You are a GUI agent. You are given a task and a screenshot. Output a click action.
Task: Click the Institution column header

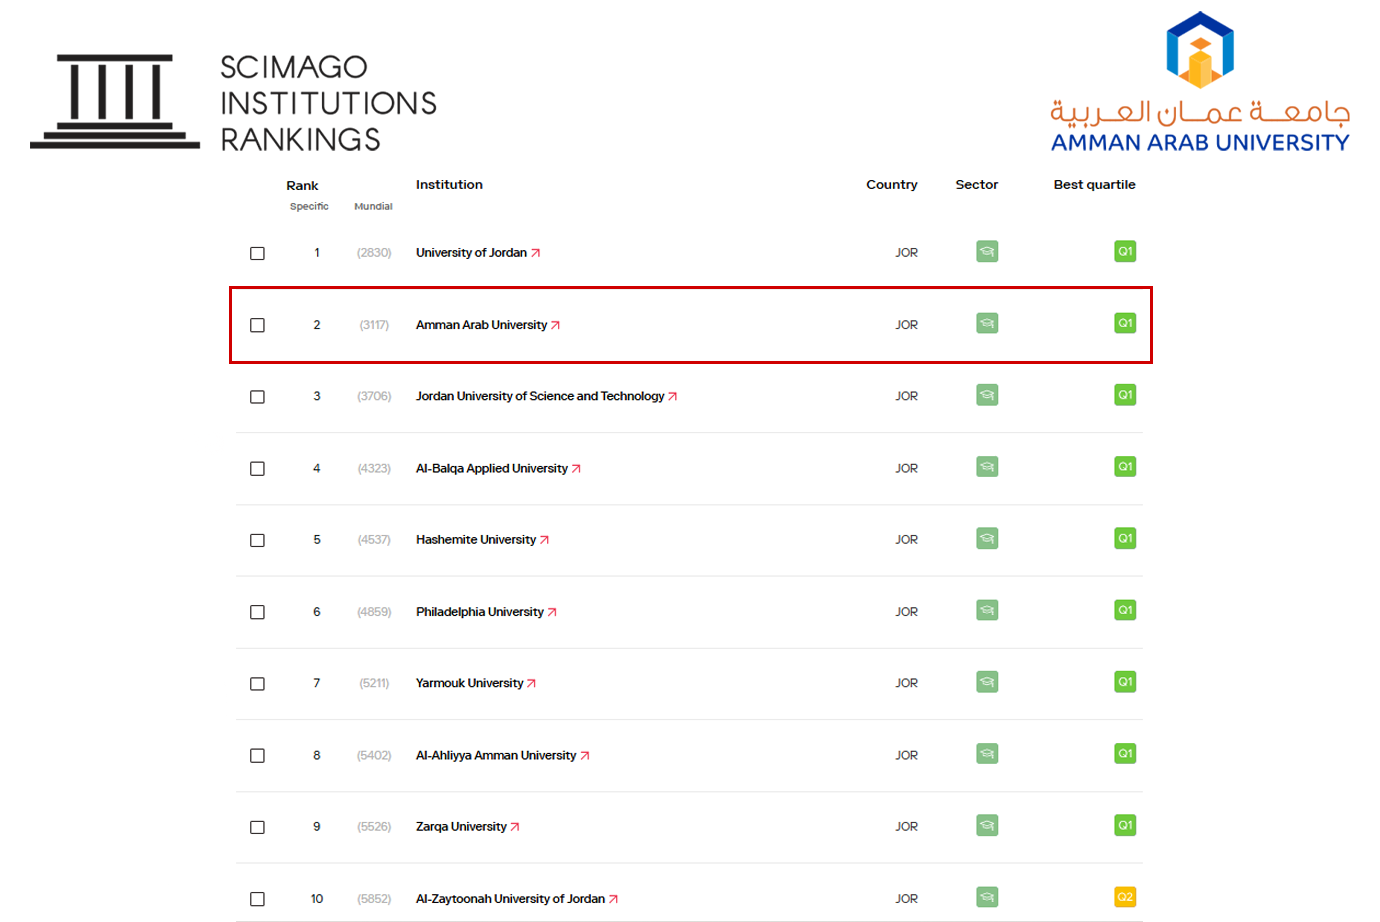(449, 185)
